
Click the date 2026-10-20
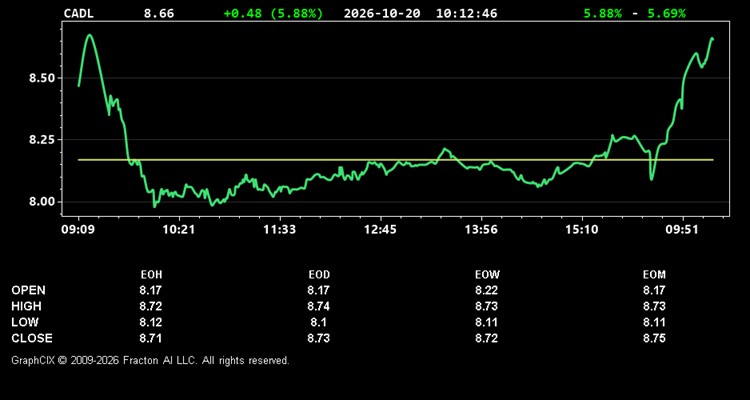[382, 13]
